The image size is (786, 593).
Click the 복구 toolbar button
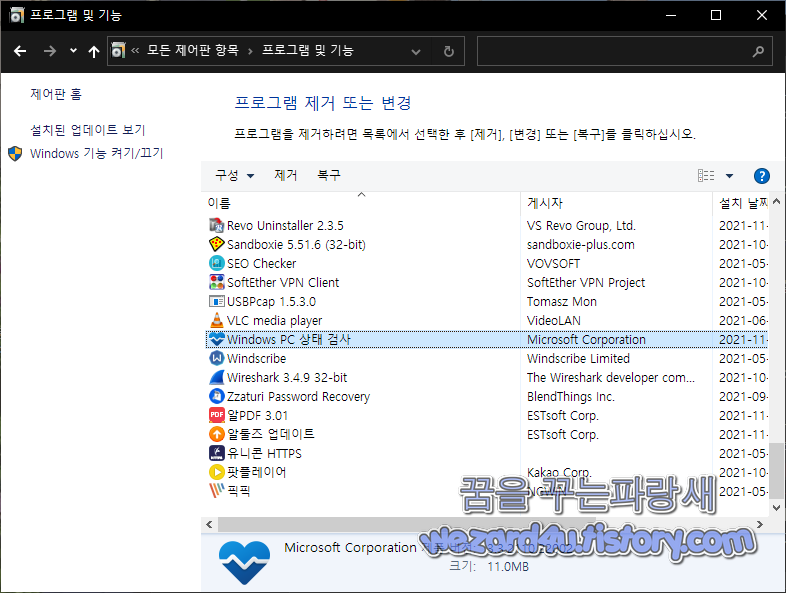coord(328,175)
